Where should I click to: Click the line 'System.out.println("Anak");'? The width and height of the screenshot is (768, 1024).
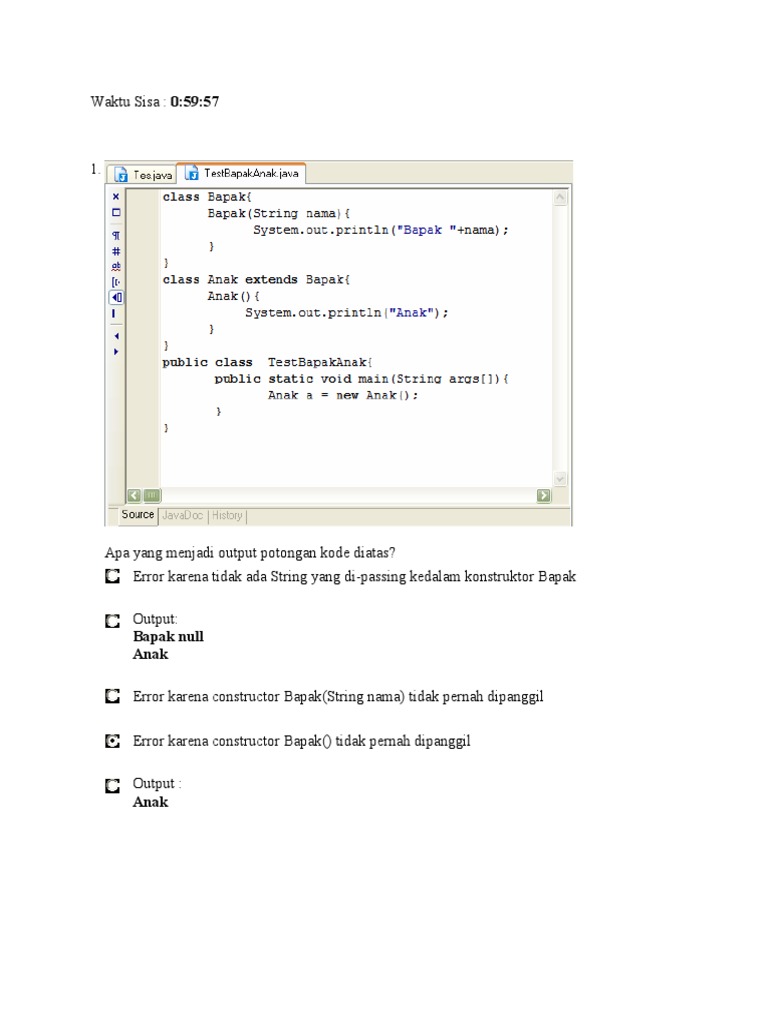(347, 313)
